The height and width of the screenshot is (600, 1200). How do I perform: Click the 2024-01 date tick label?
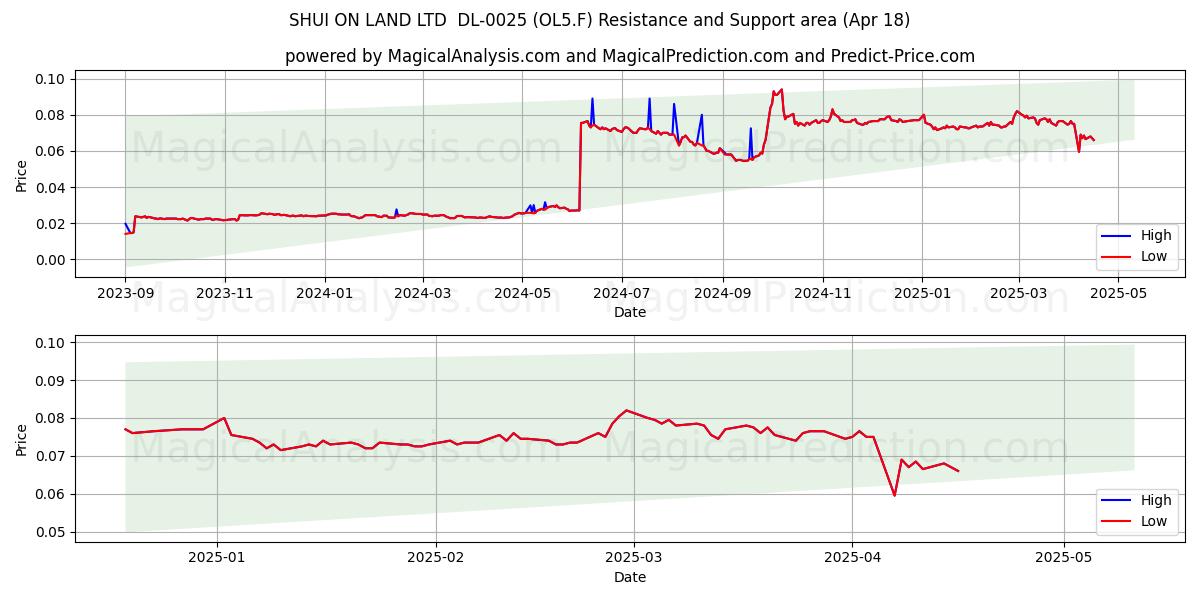click(x=325, y=294)
